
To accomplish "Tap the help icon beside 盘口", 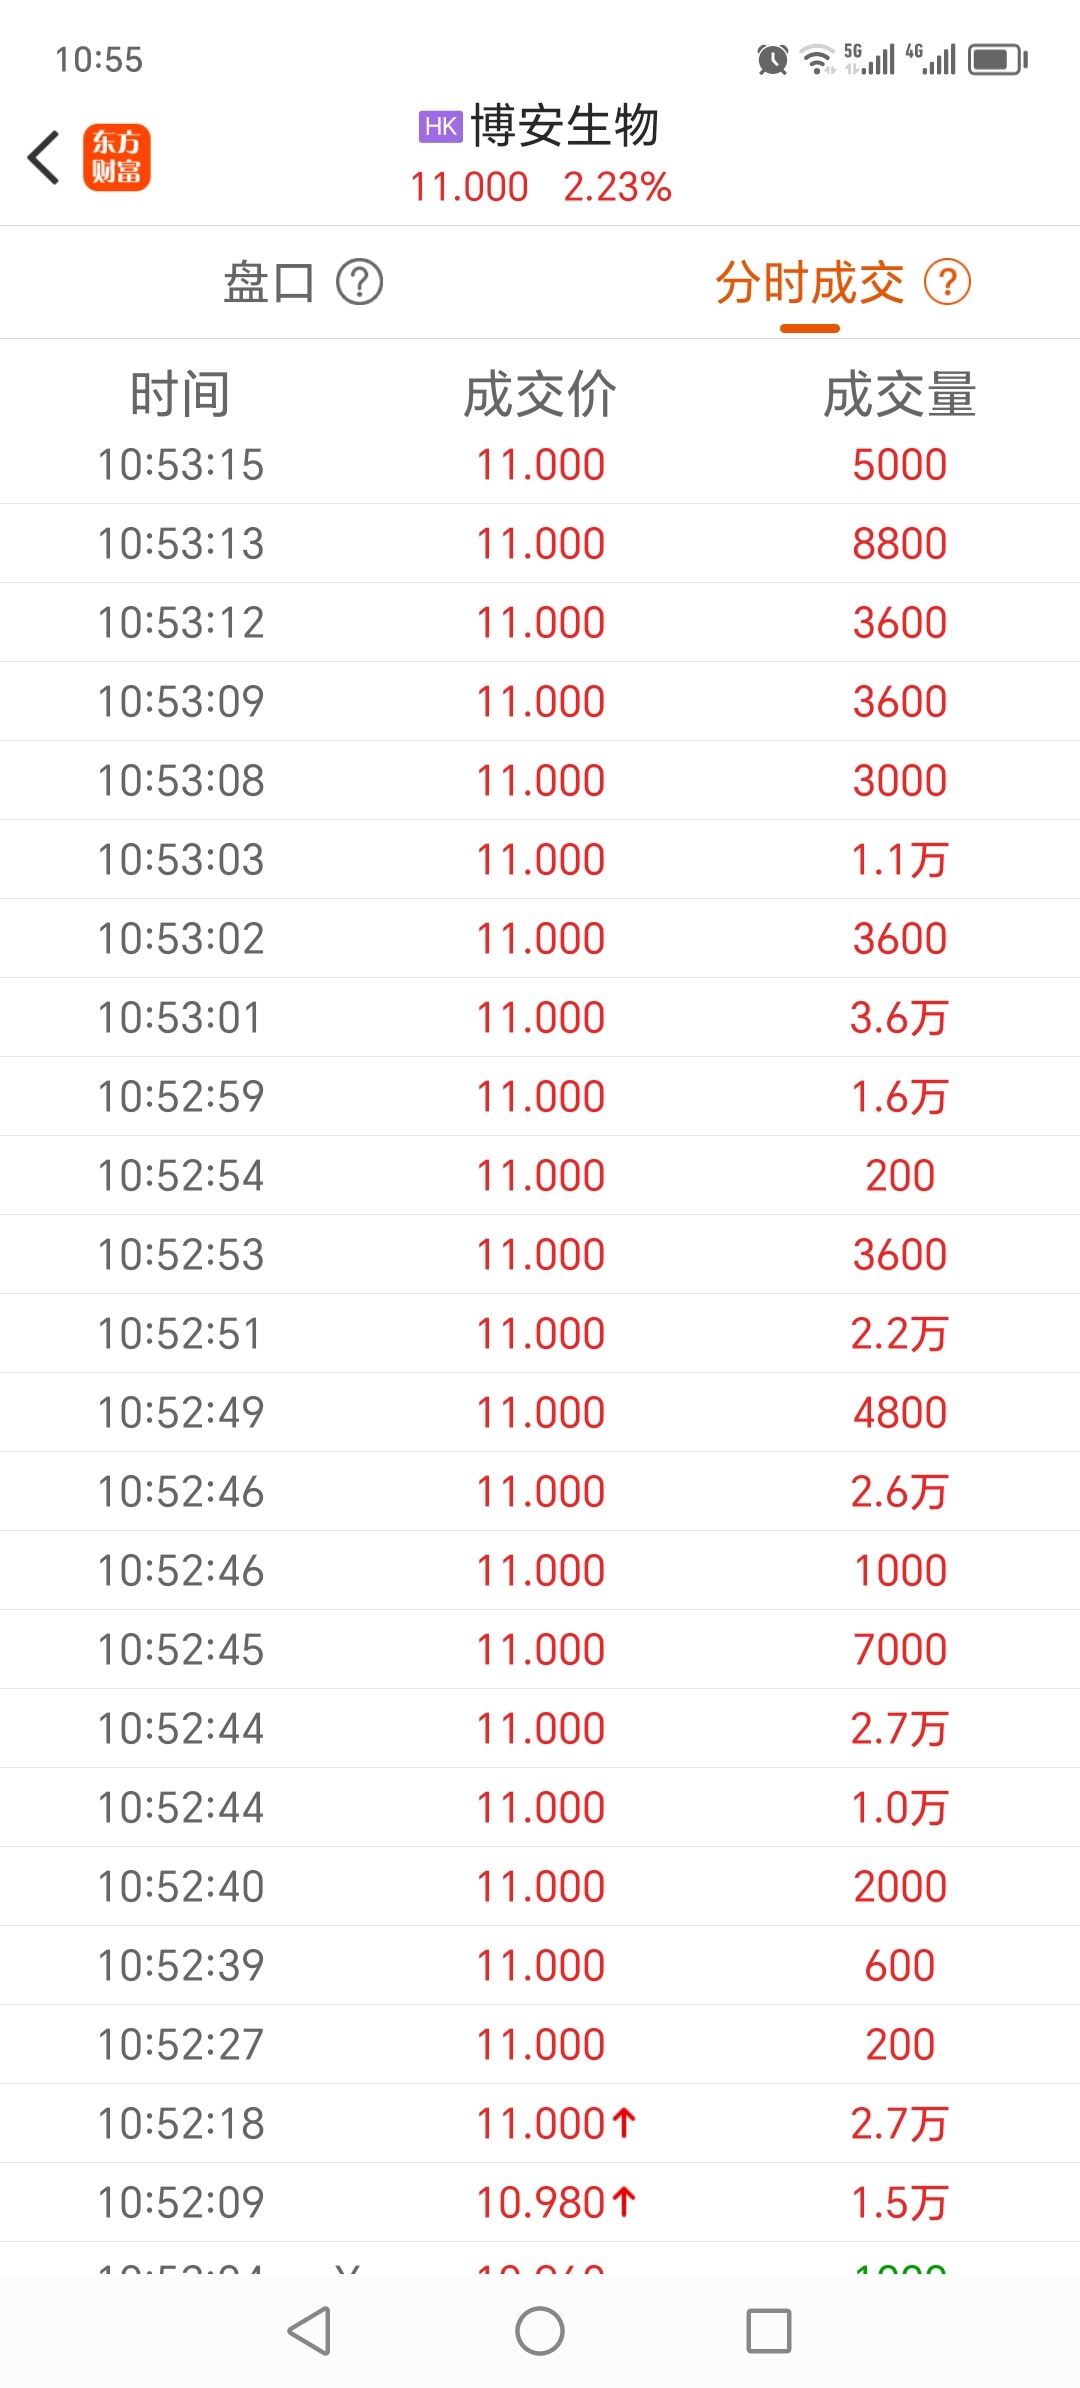I will pos(359,283).
